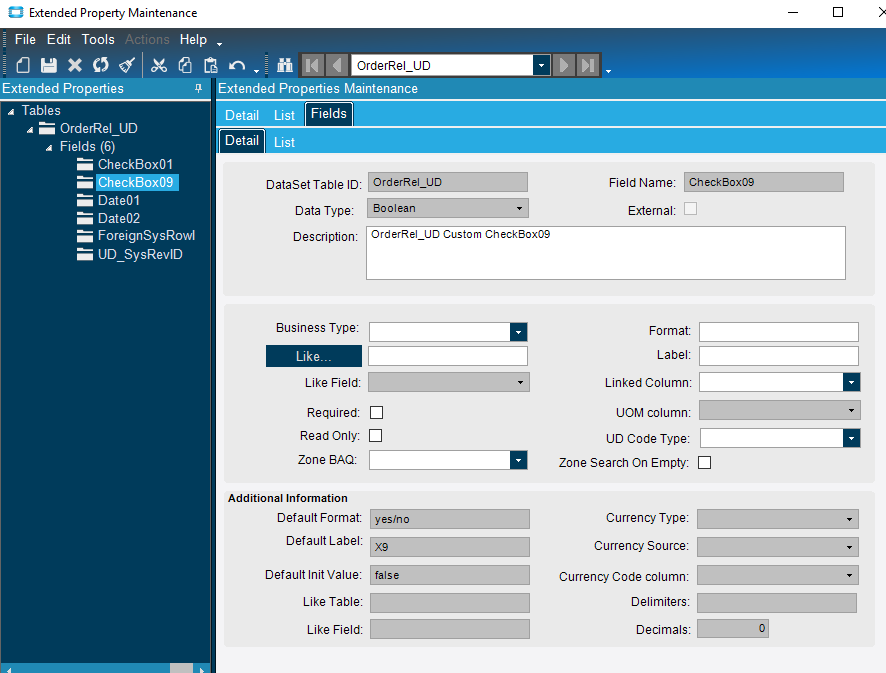Click the tree horizontal scrollbar thumb

(x=181, y=668)
